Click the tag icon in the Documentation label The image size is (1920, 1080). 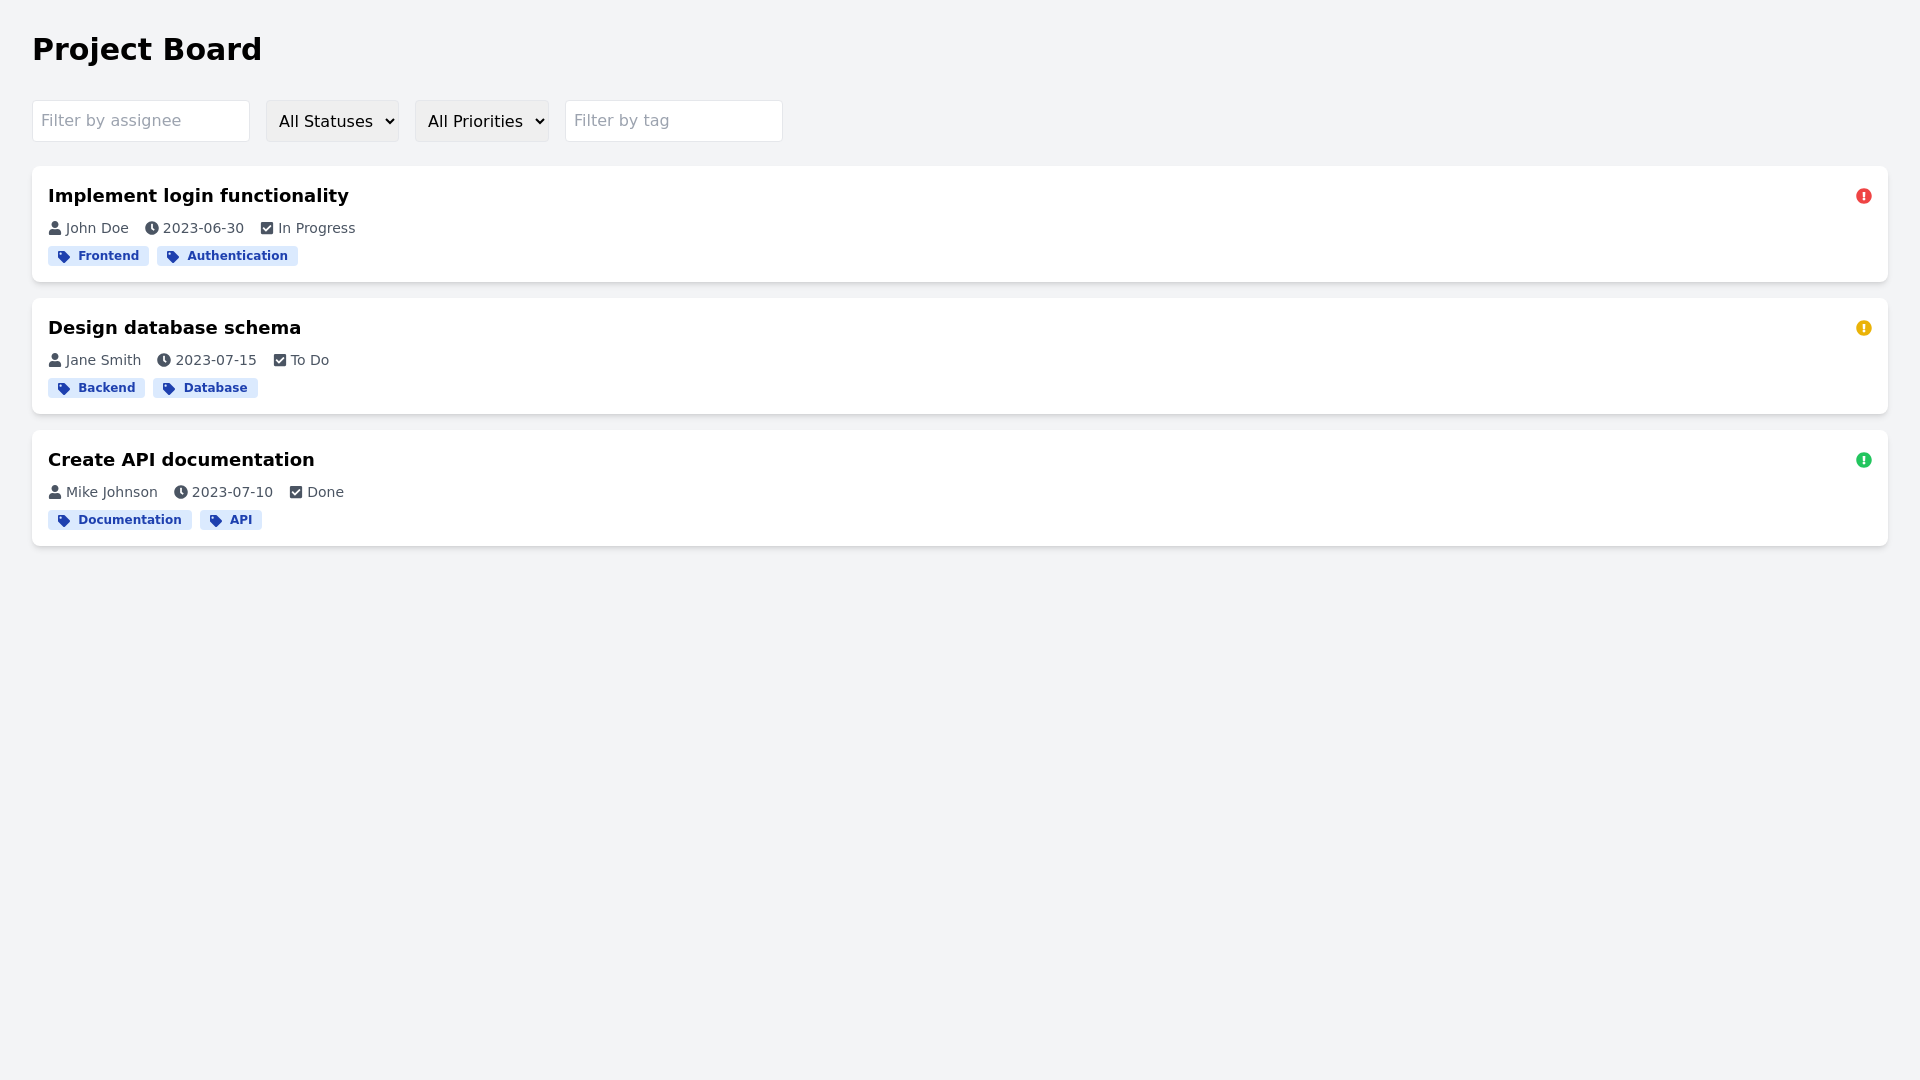point(64,521)
